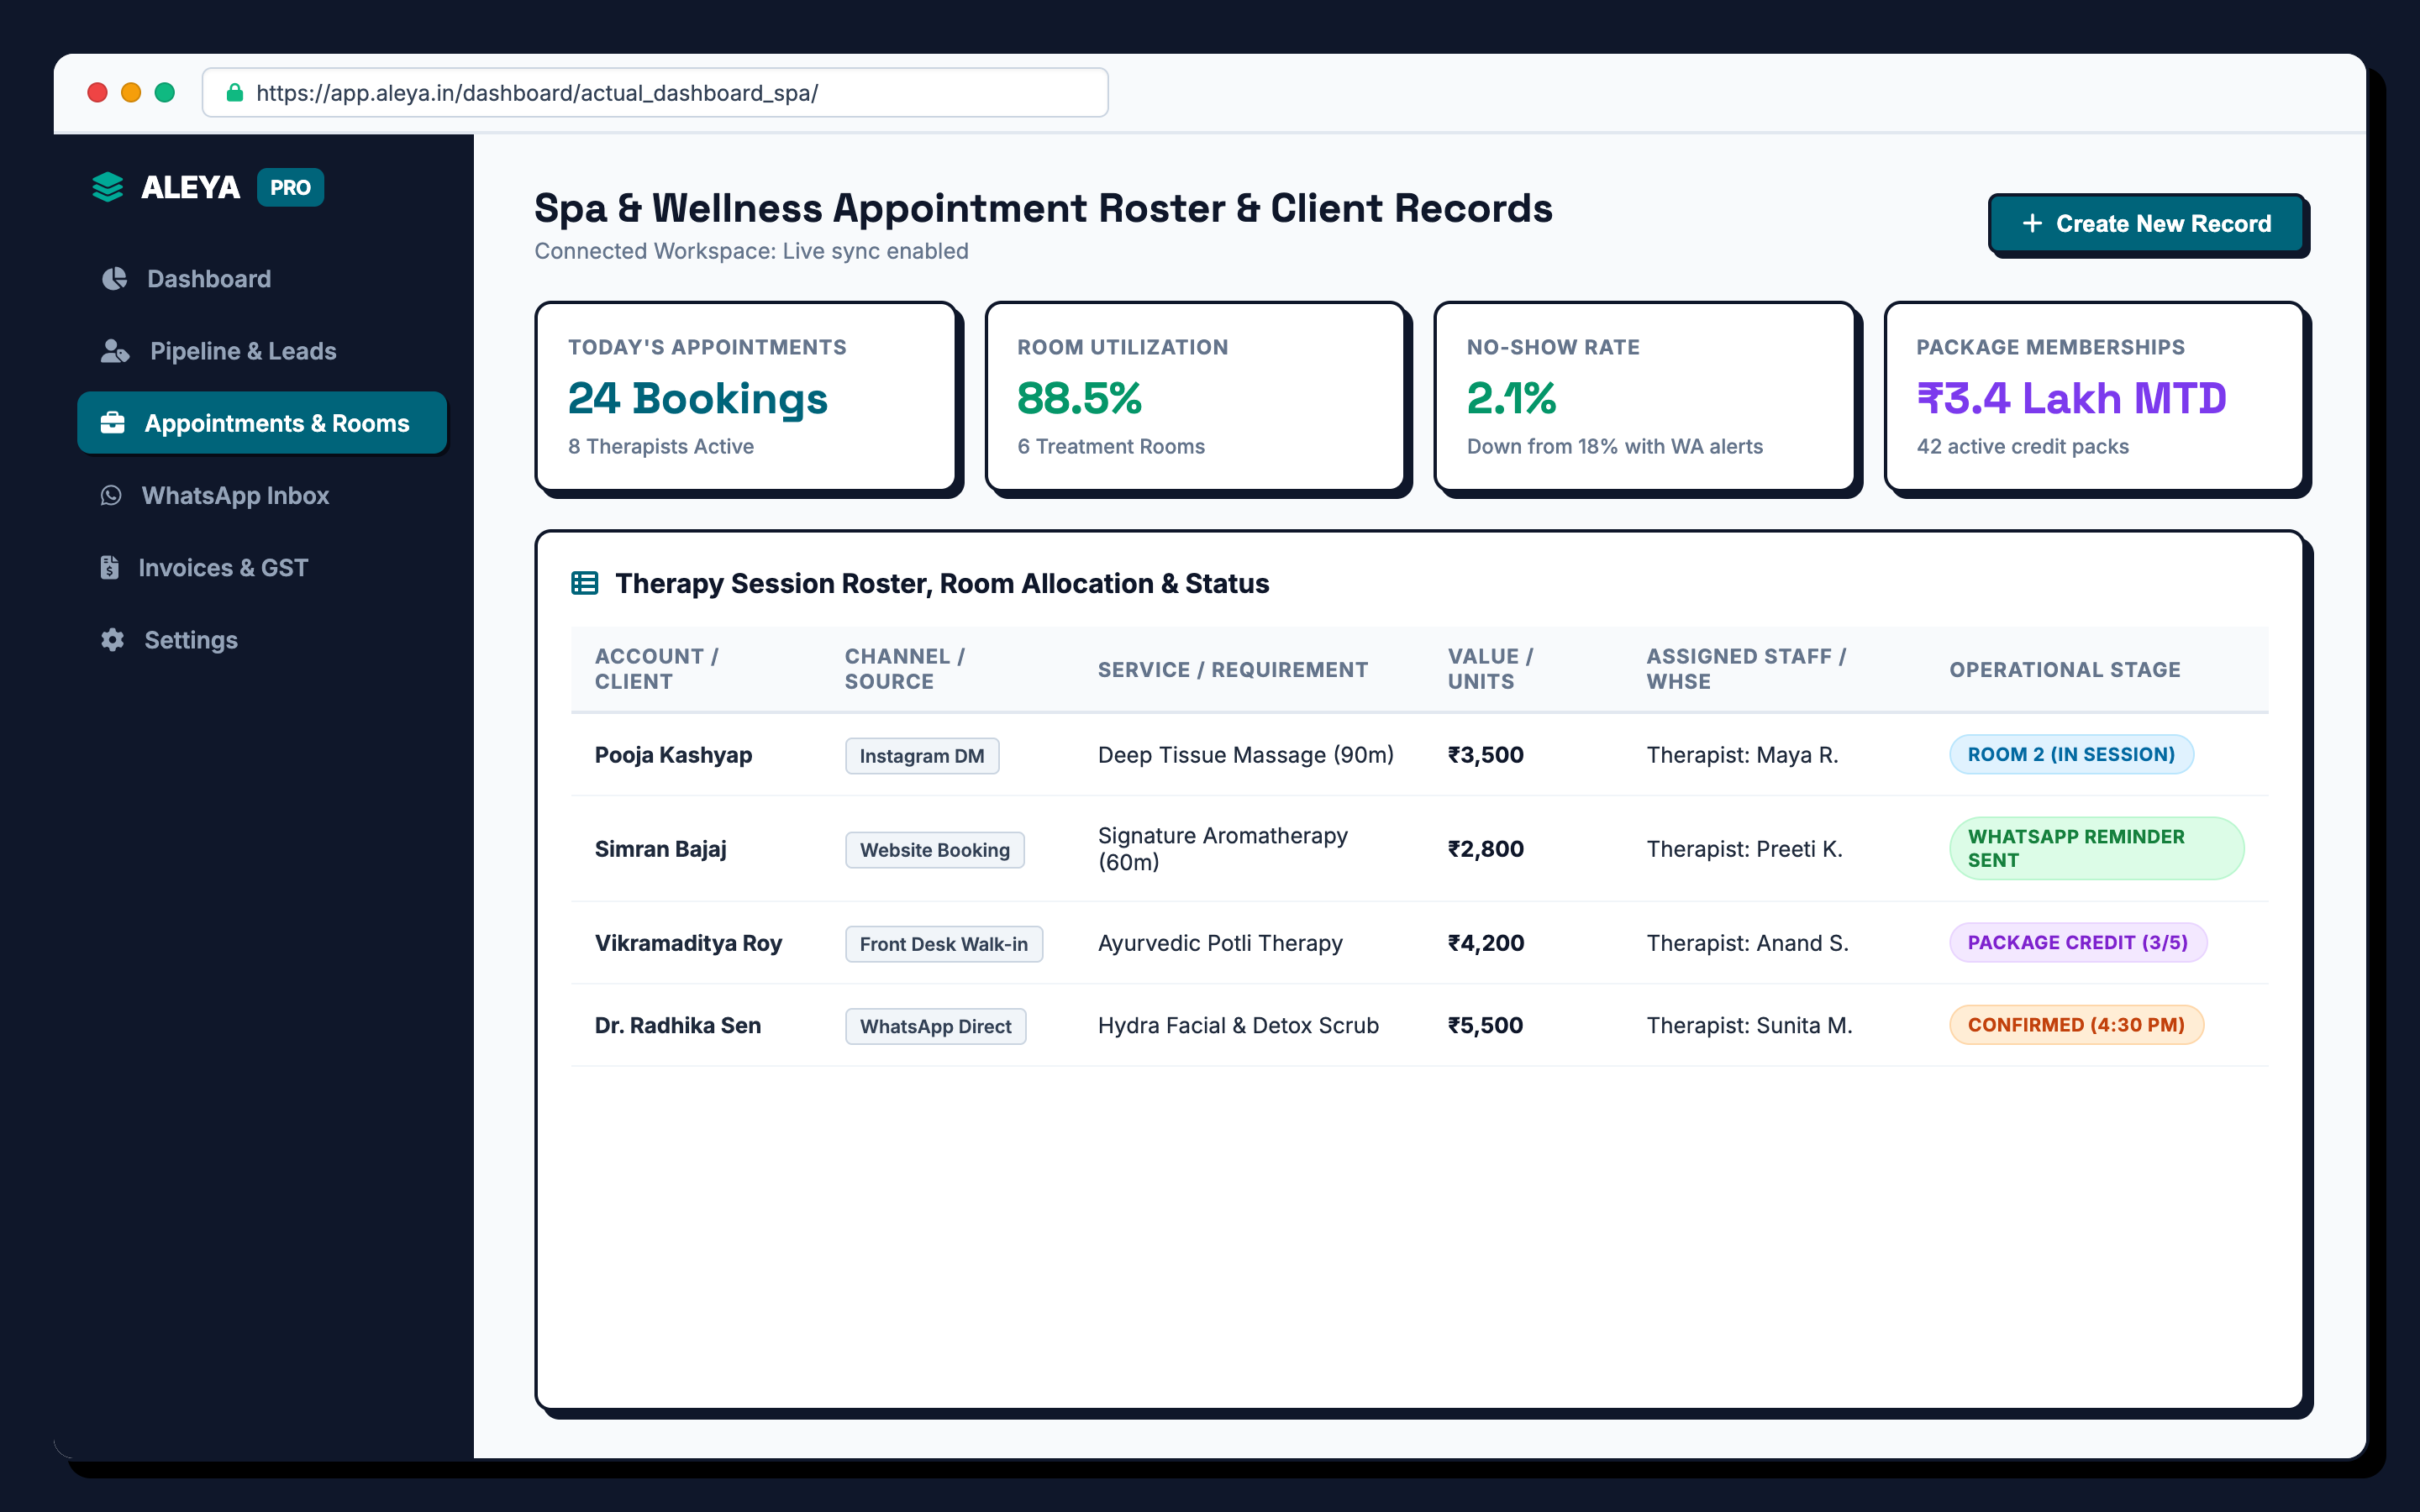The image size is (2420, 1512).
Task: Click the browser URL address field
Action: click(655, 93)
